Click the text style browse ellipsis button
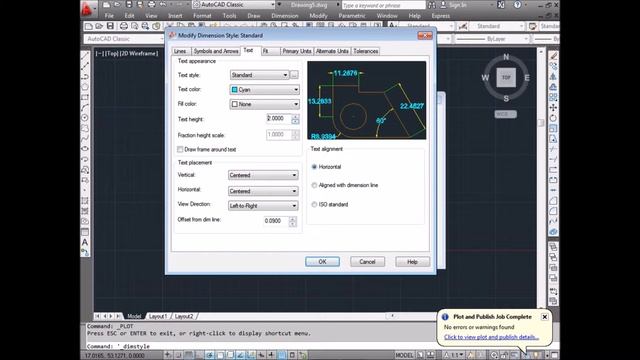640x360 pixels. click(x=294, y=75)
